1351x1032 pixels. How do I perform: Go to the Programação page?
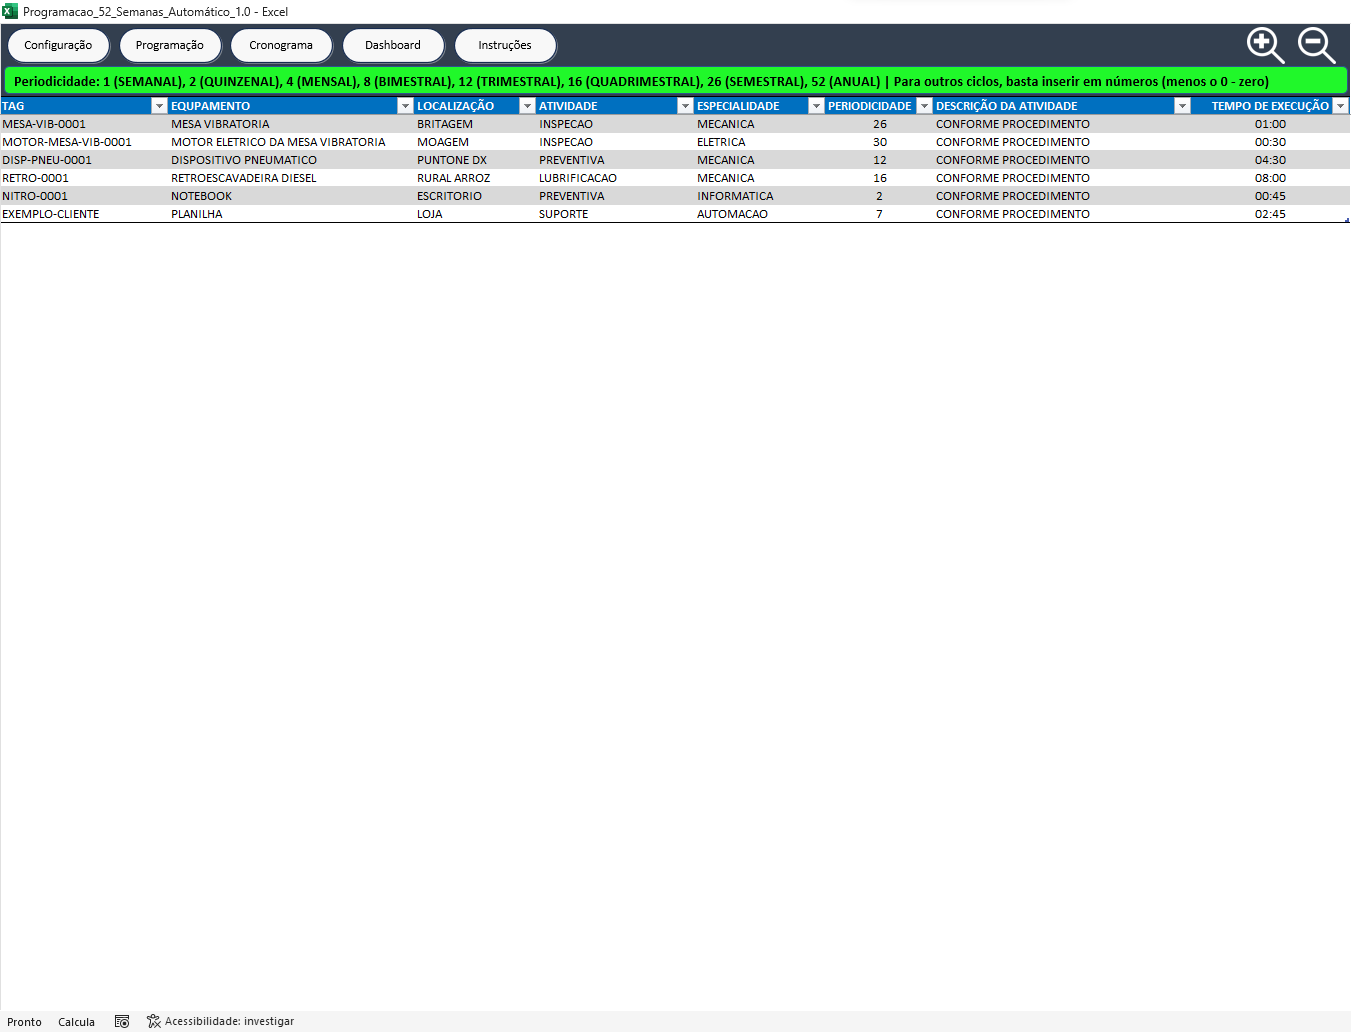tap(170, 45)
